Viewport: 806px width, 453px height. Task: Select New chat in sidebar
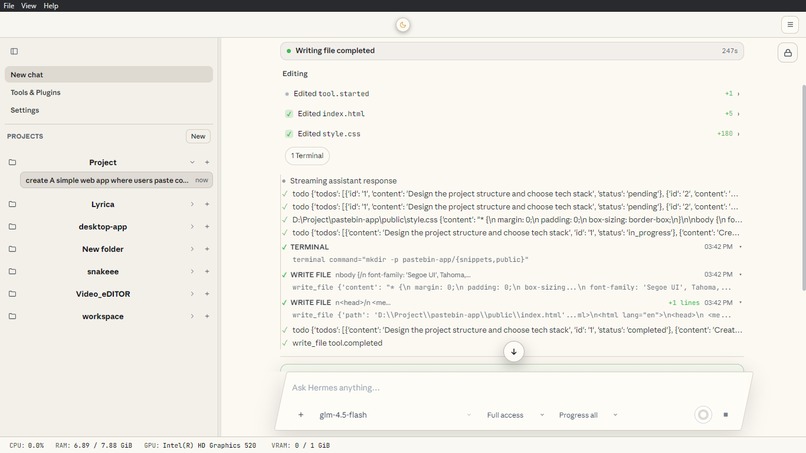109,75
